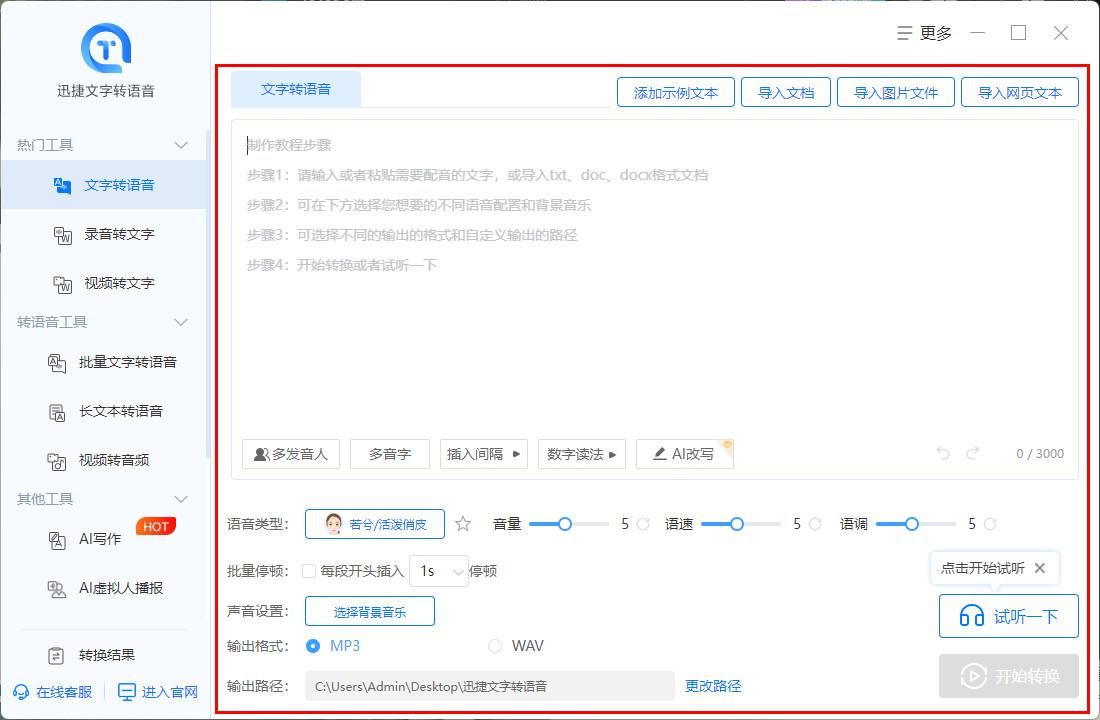
Task: Click the 转换结果 sidebar icon
Action: [x=56, y=655]
